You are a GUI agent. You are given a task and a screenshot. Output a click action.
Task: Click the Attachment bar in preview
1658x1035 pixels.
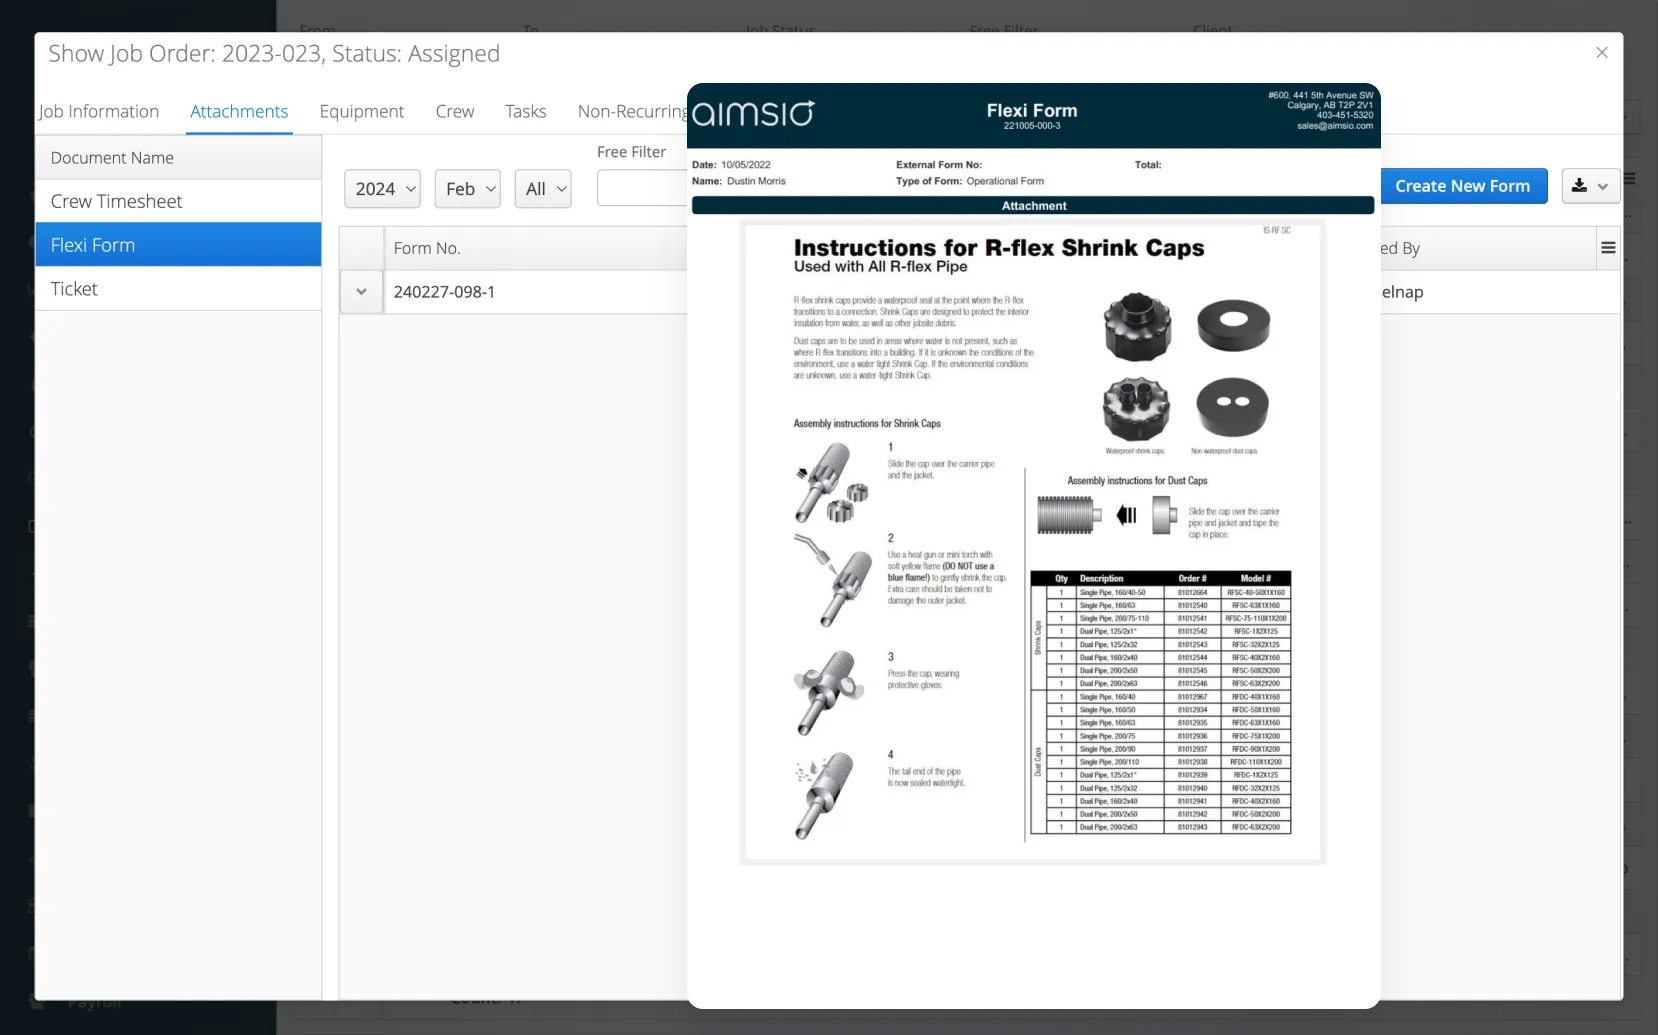tap(1033, 205)
